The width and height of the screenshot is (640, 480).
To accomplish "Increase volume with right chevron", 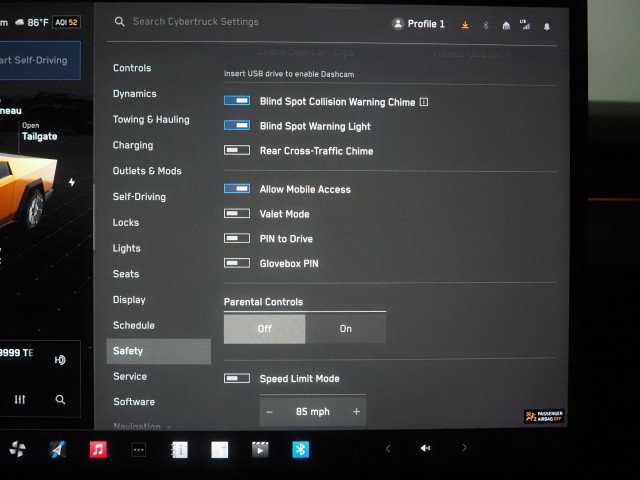I will 464,448.
